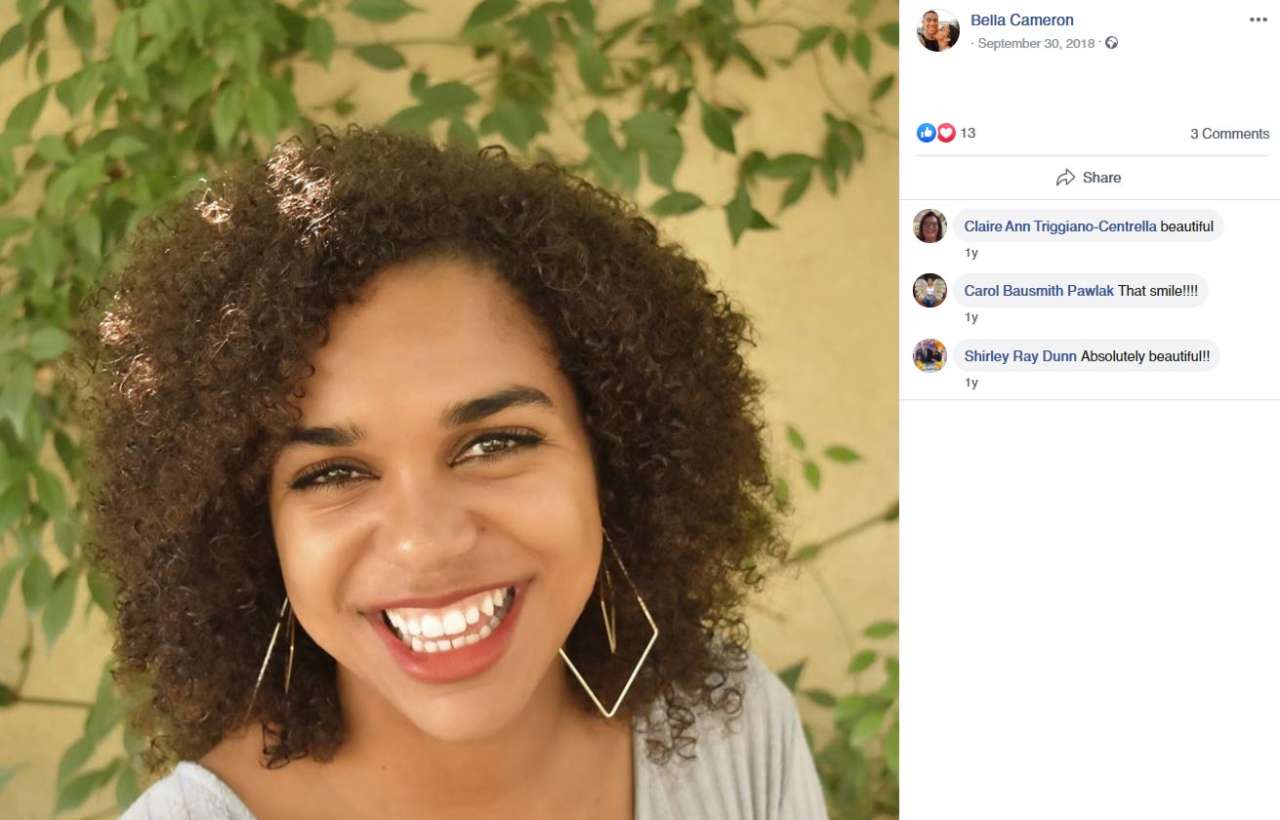The height and width of the screenshot is (820, 1280).
Task: Share this photo using the Share button
Action: [1089, 178]
